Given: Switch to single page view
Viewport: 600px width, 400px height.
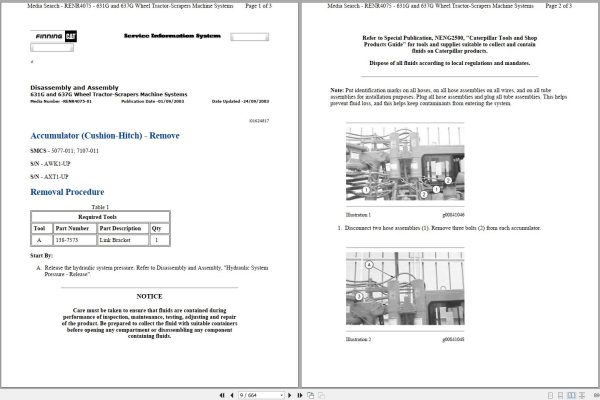Looking at the screenshot, I should tap(550, 395).
